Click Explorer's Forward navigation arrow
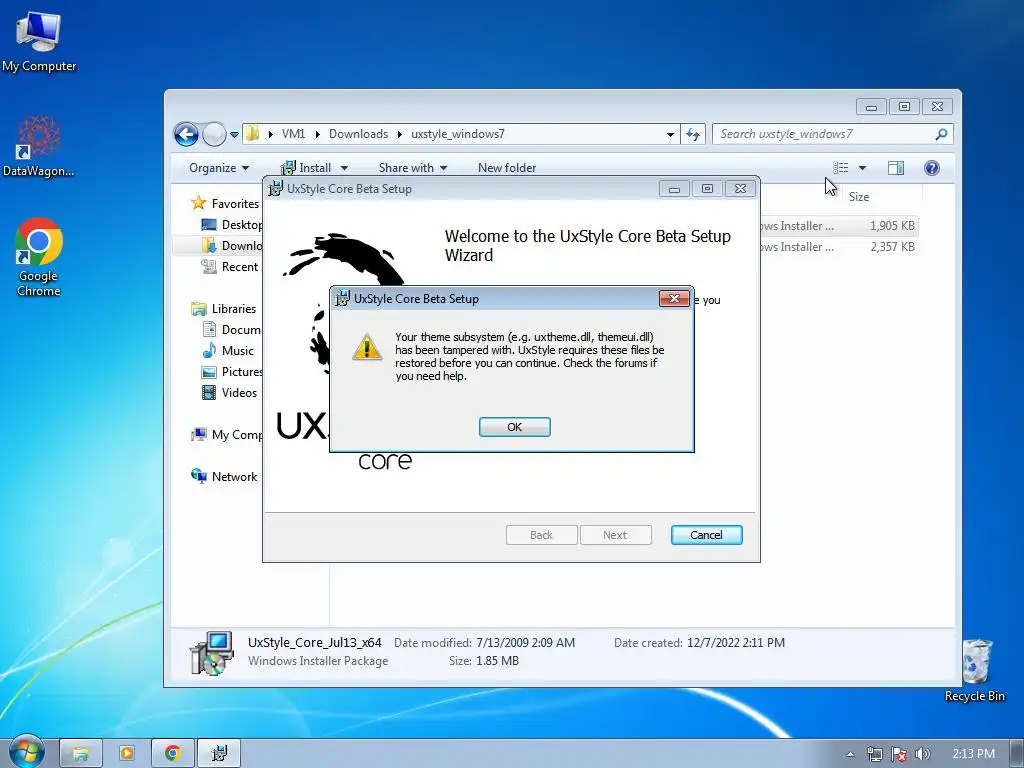The height and width of the screenshot is (768, 1024). 214,135
